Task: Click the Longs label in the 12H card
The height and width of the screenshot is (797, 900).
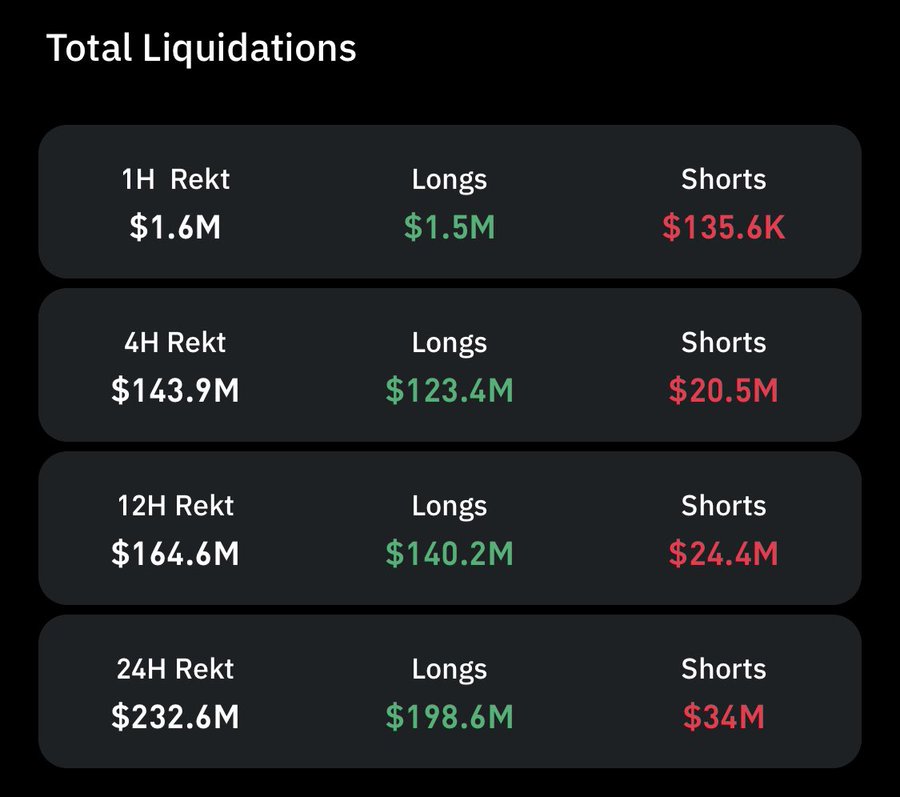Action: 449,506
